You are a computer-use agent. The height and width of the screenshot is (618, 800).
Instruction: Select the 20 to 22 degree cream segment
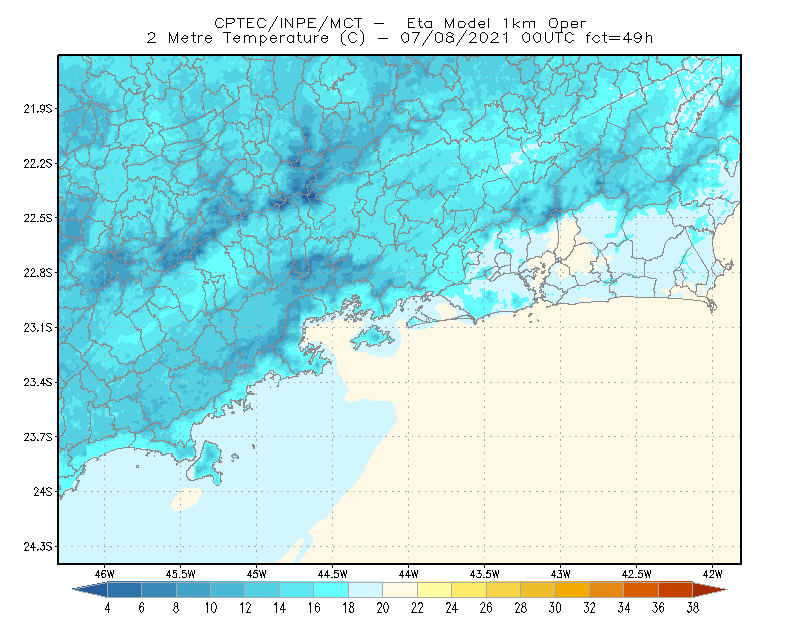click(400, 590)
